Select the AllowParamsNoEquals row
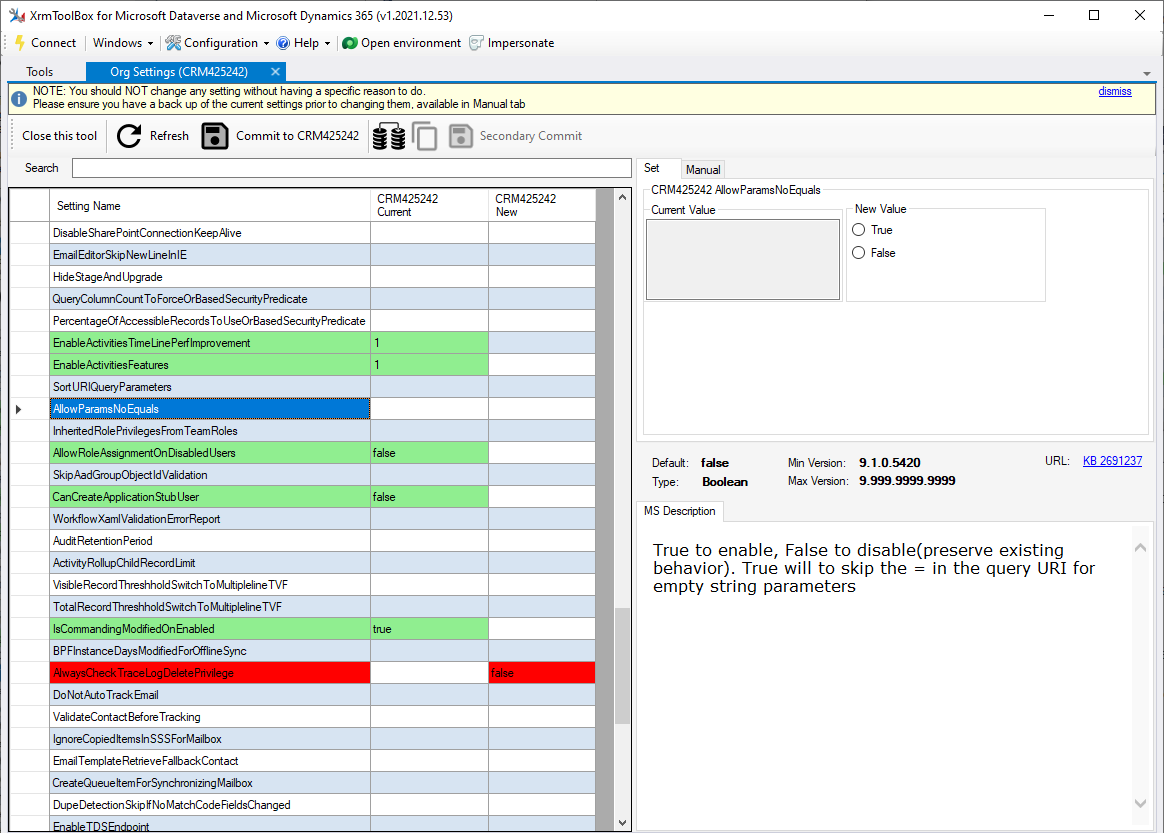 pos(302,409)
